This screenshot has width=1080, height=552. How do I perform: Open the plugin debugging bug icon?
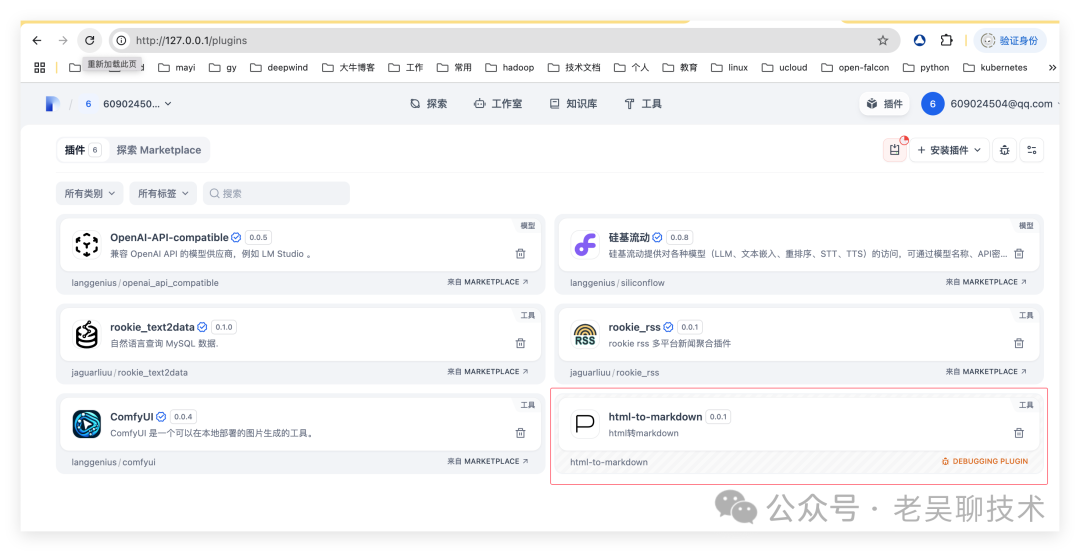pyautogui.click(x=1004, y=150)
